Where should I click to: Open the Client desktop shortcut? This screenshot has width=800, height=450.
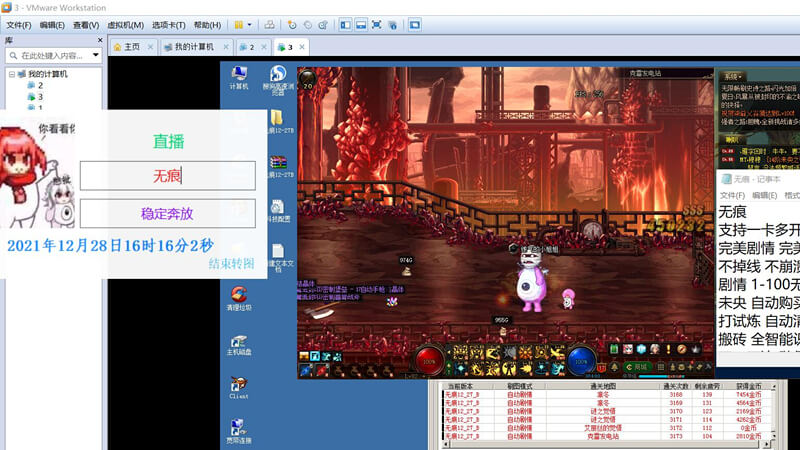coord(239,388)
